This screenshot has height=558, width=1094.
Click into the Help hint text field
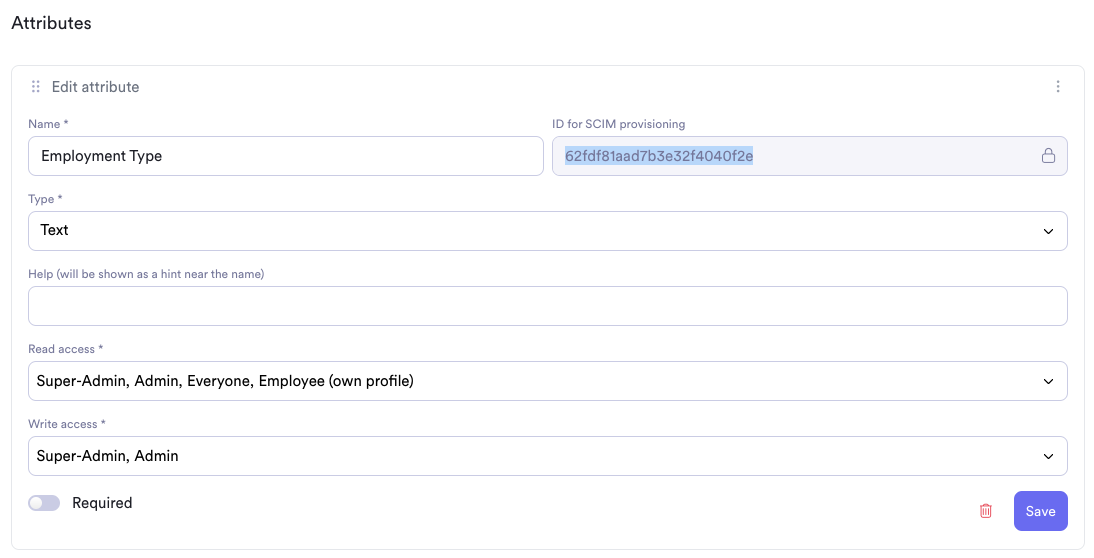coord(548,306)
